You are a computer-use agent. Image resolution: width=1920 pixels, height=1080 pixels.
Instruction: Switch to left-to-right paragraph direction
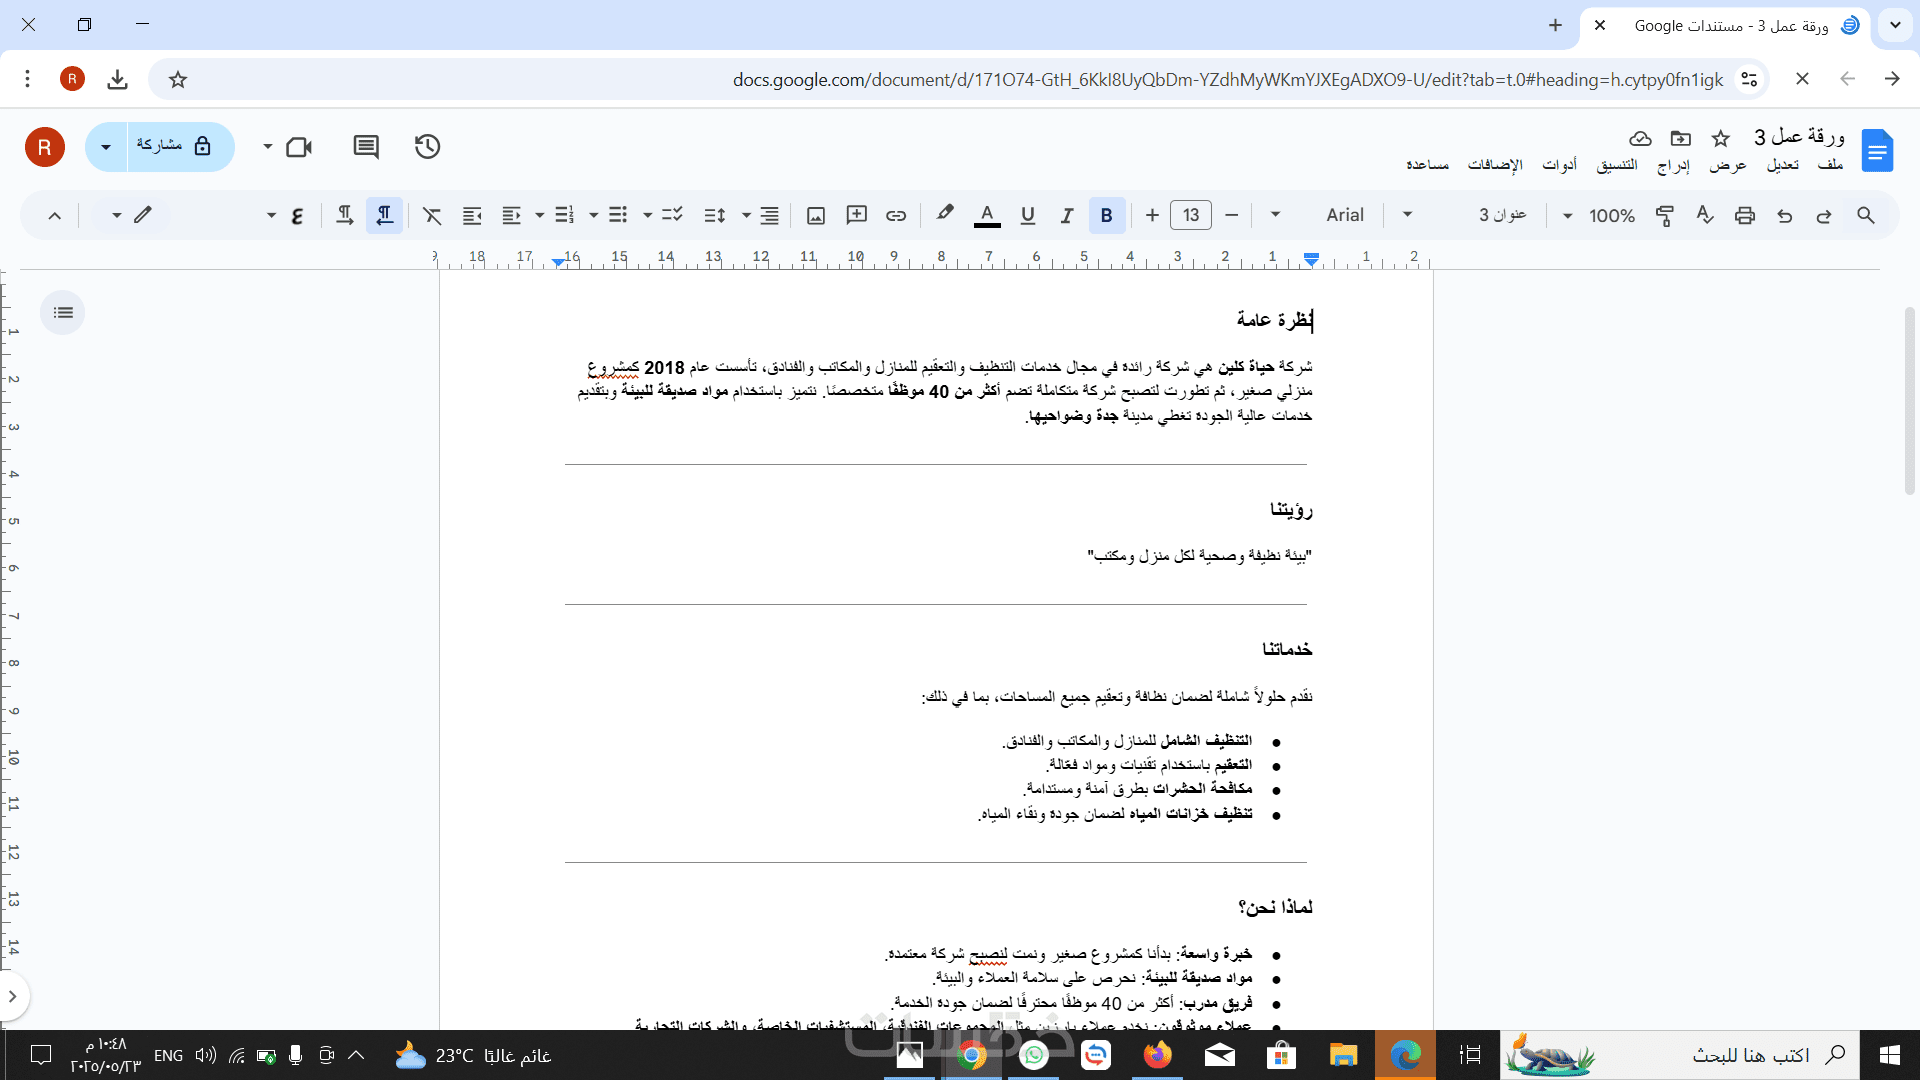tap(344, 215)
